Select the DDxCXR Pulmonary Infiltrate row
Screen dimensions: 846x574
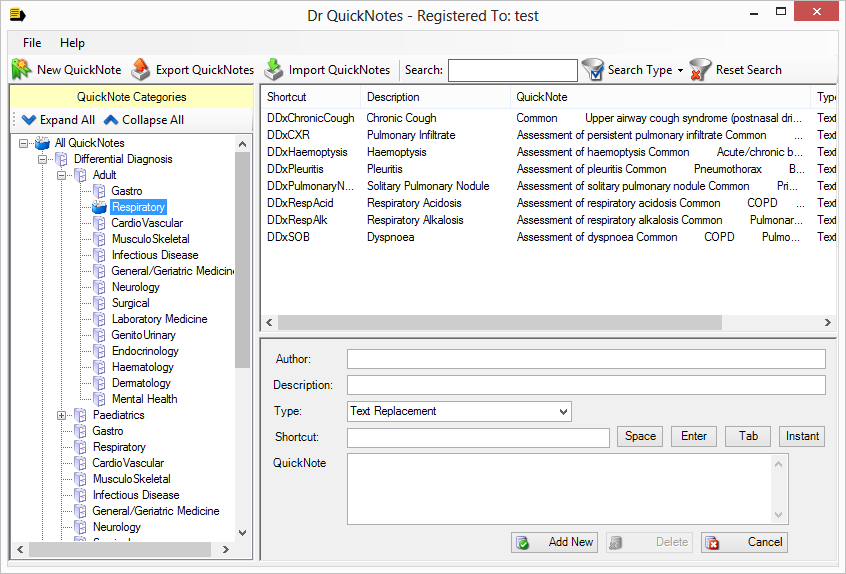tap(549, 135)
